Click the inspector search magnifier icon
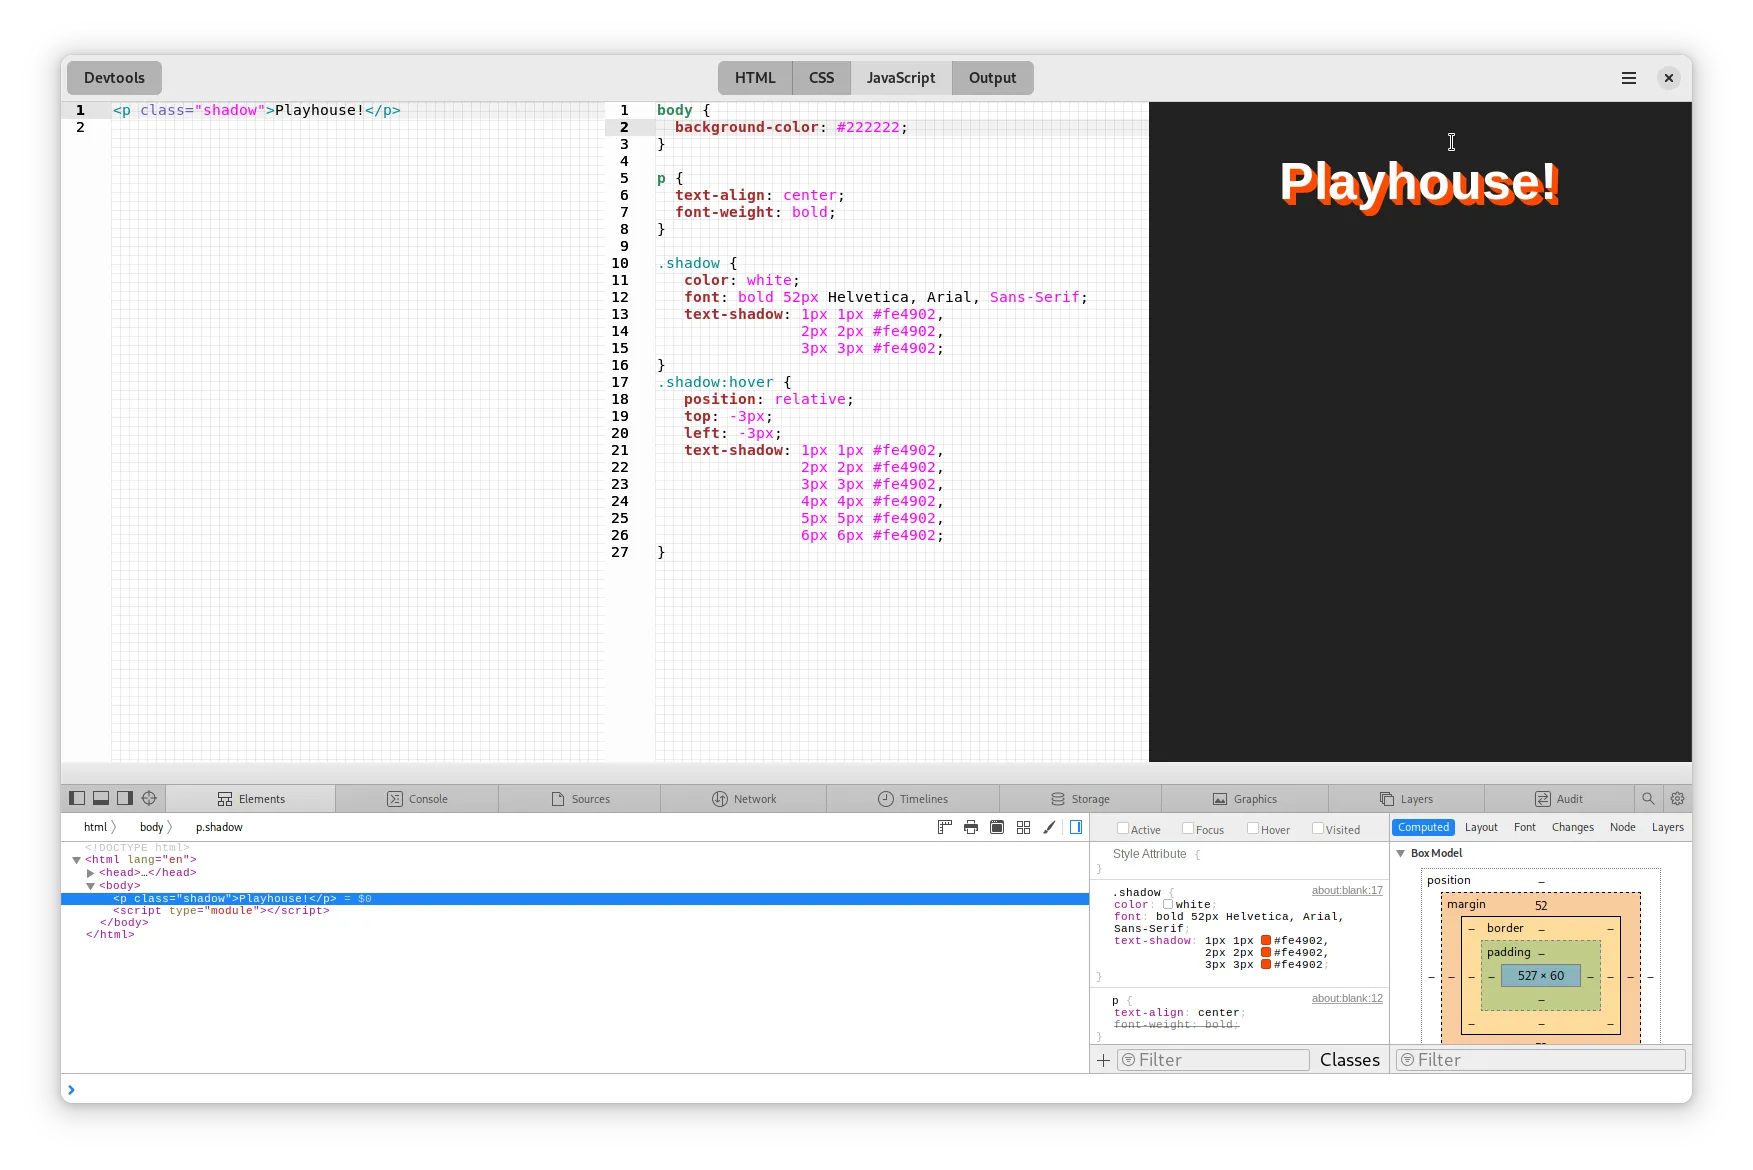The image size is (1753, 1170). tap(1648, 798)
